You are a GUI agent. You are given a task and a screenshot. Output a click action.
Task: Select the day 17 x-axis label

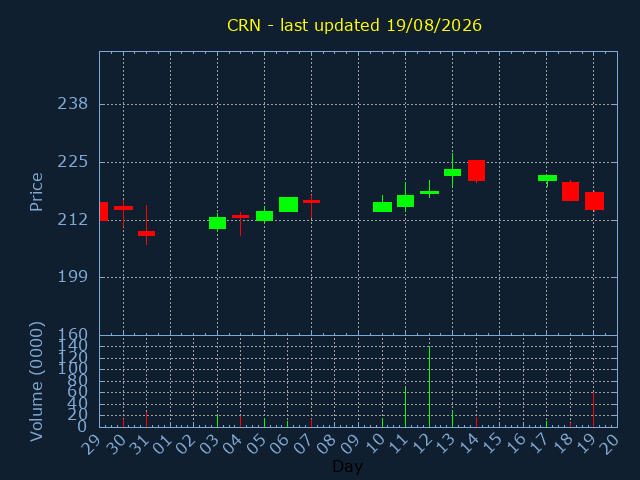pyautogui.click(x=540, y=443)
